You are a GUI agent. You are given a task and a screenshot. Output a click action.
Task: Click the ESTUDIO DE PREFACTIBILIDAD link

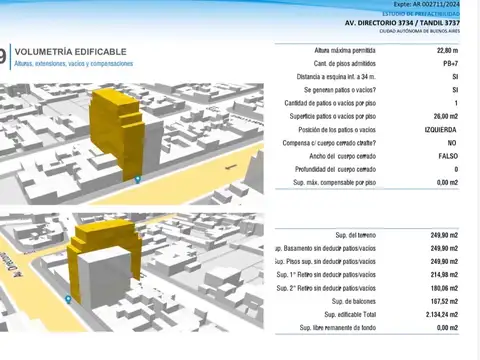point(421,14)
